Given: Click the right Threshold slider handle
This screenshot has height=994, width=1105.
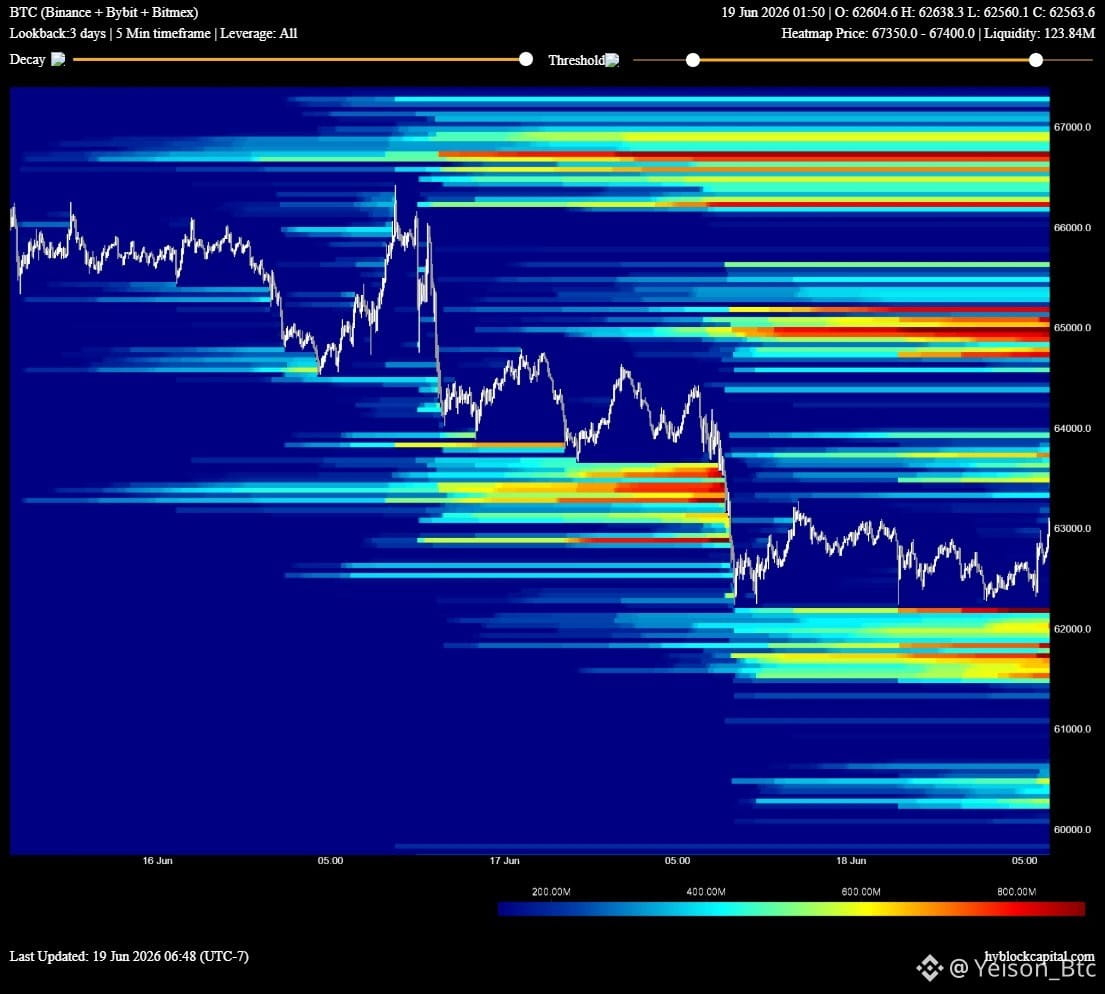Looking at the screenshot, I should click(1036, 60).
